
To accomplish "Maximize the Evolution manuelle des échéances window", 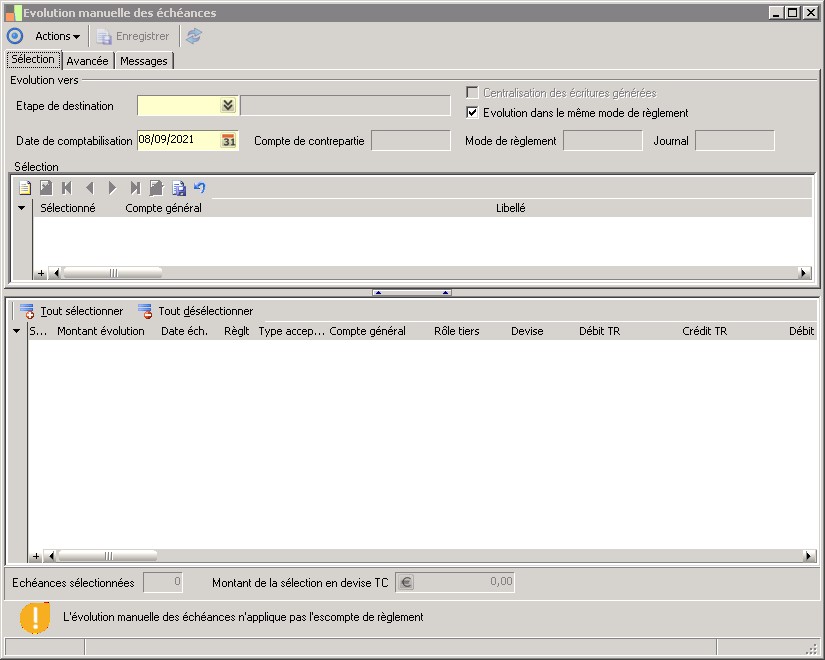I will [x=792, y=13].
